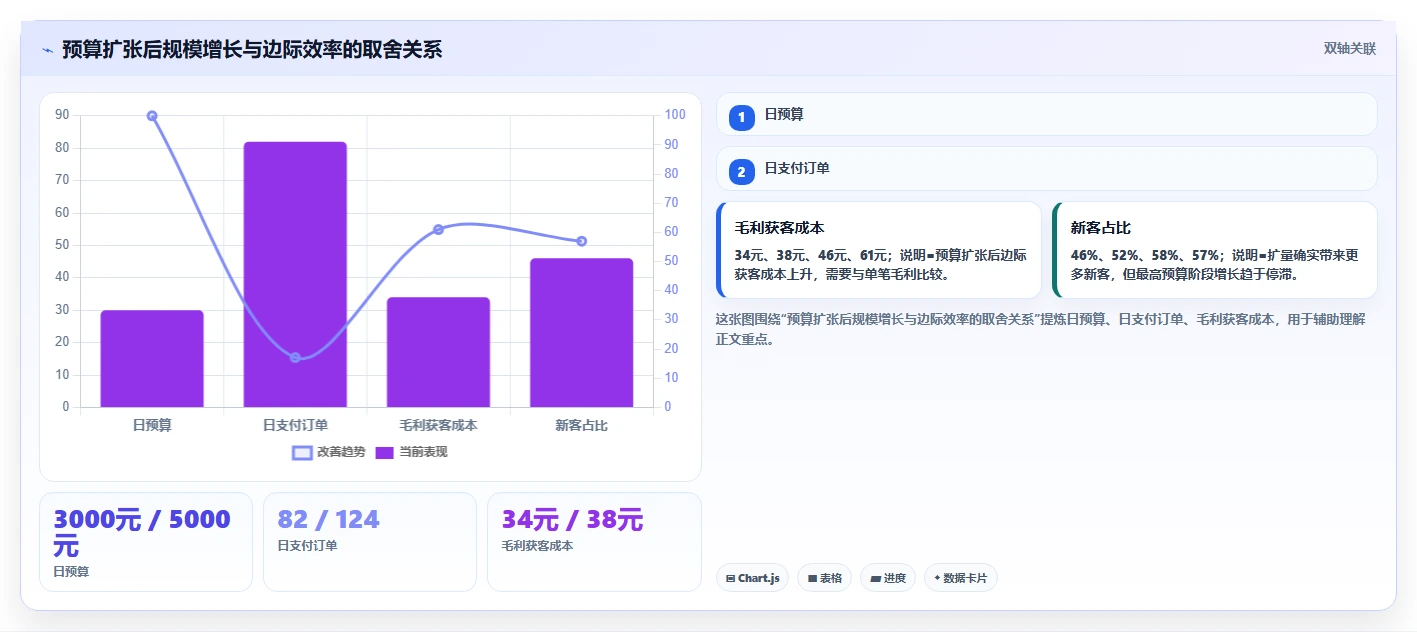Click 毛利获客成本 label under 34元 / 38元
Image resolution: width=1417 pixels, height=632 pixels.
point(537,546)
